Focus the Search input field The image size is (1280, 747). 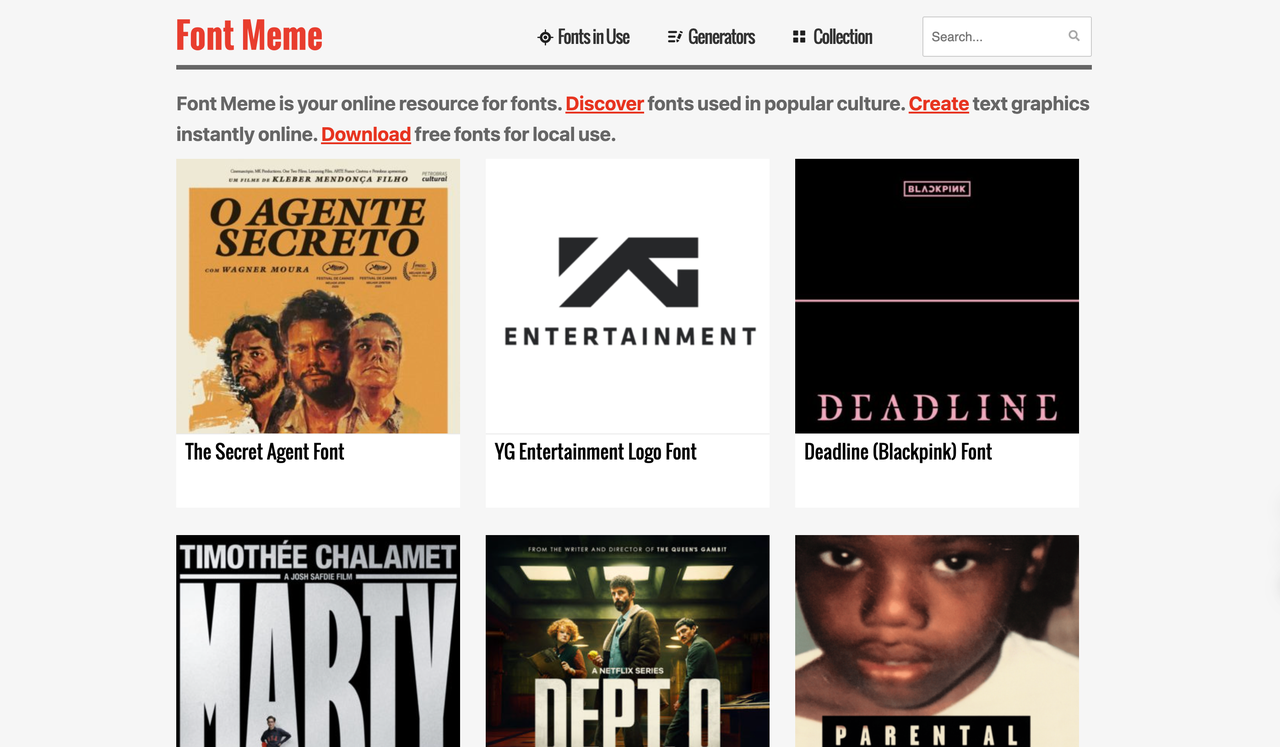point(995,36)
